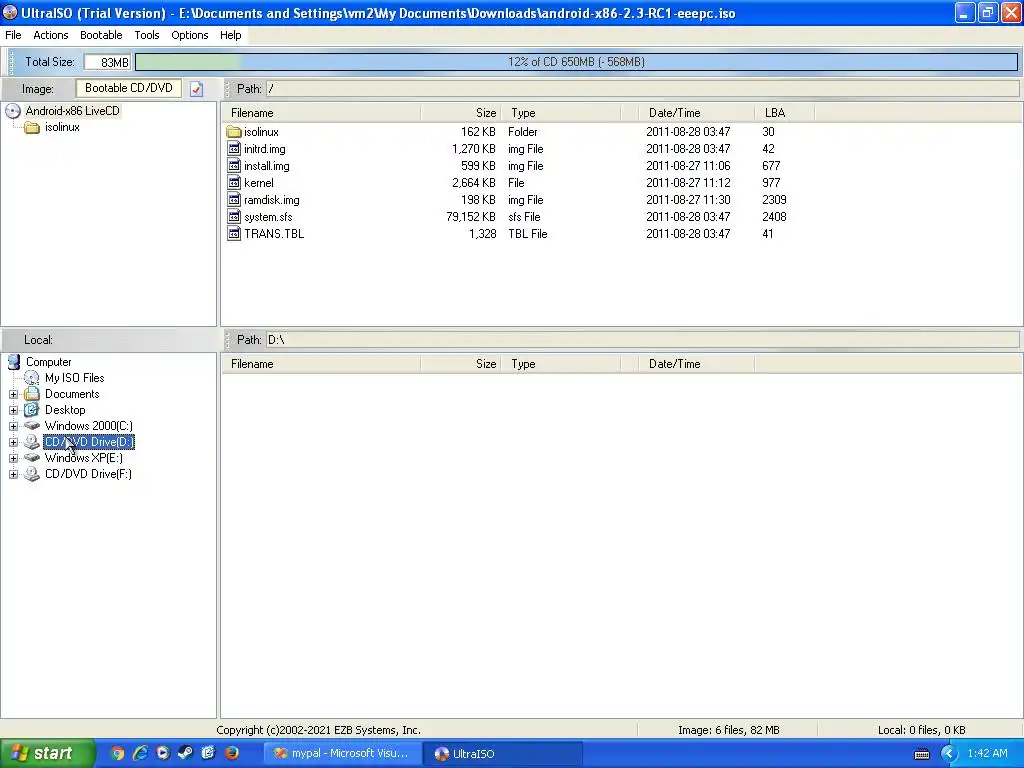Viewport: 1024px width, 768px height.
Task: Show hidden system tray icons arrow
Action: (x=949, y=754)
